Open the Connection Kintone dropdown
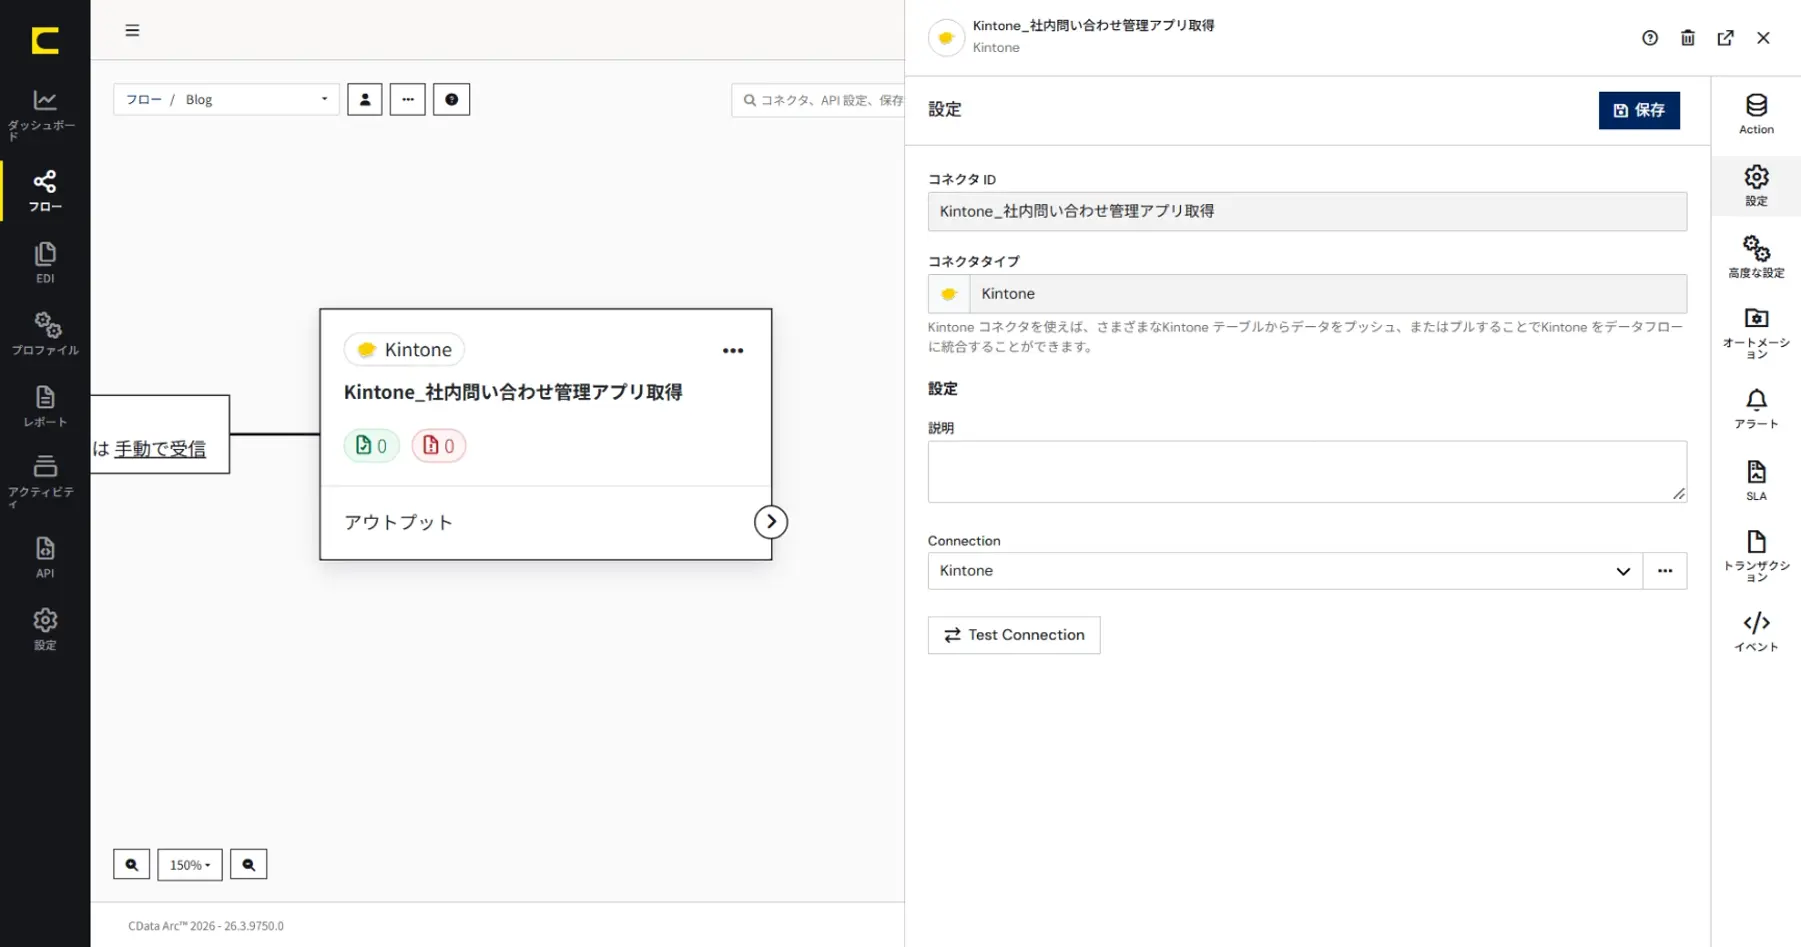This screenshot has height=947, width=1801. point(1285,571)
